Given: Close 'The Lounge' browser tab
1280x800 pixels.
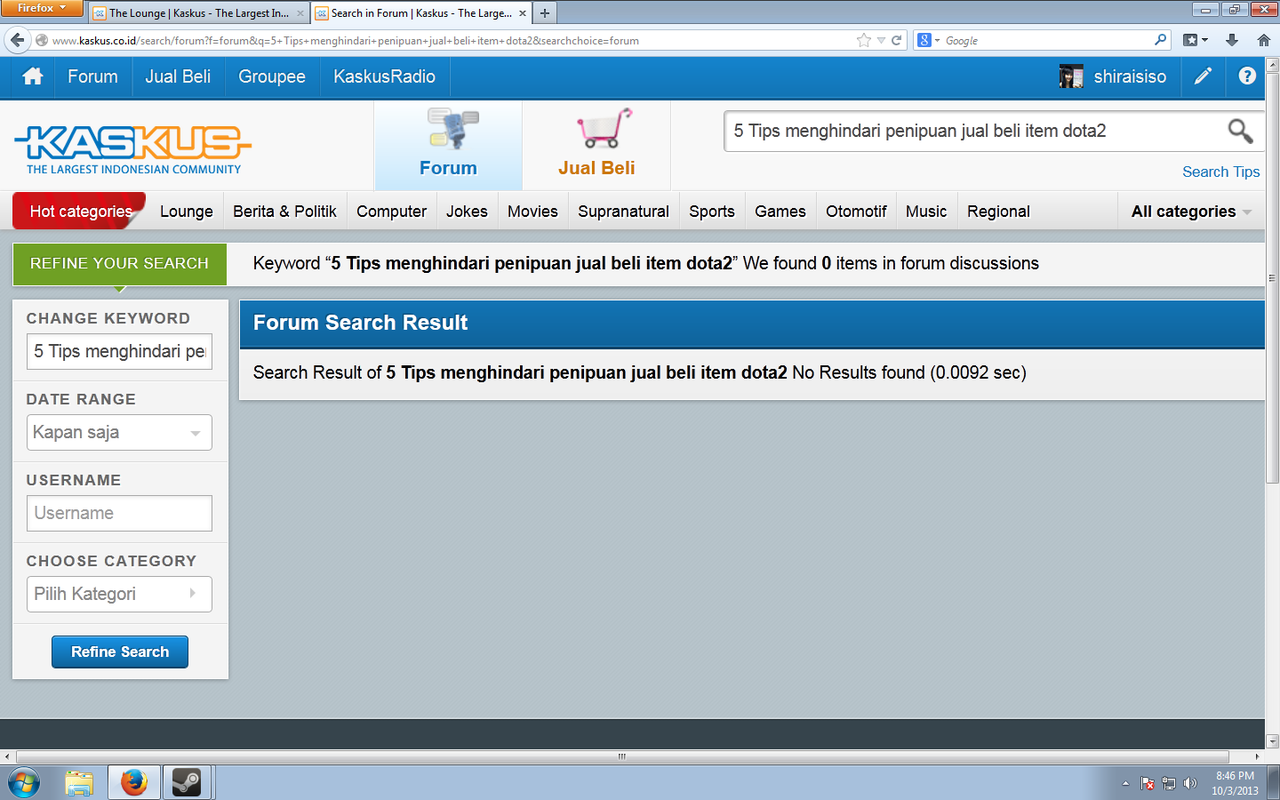Looking at the screenshot, I should click(x=300, y=13).
